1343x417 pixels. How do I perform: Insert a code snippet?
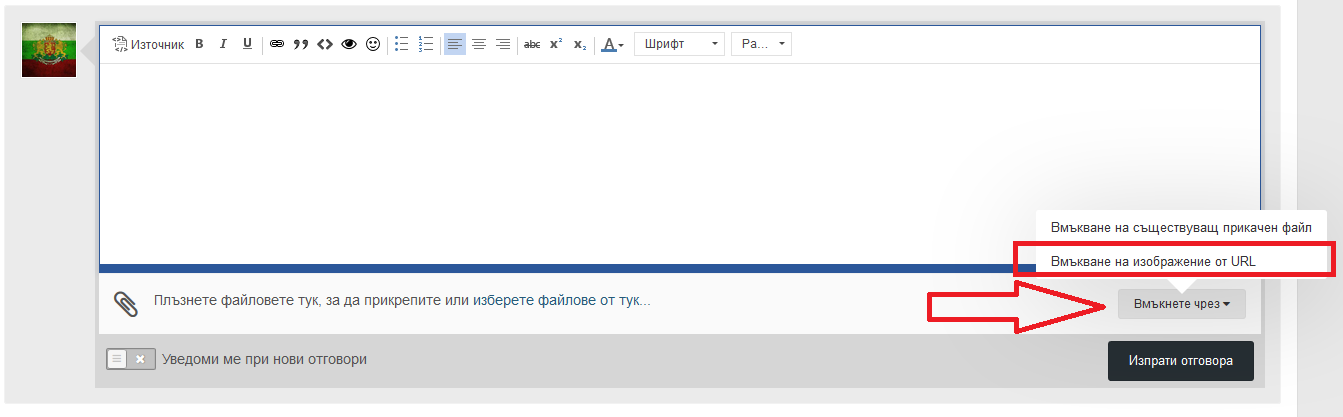(324, 44)
